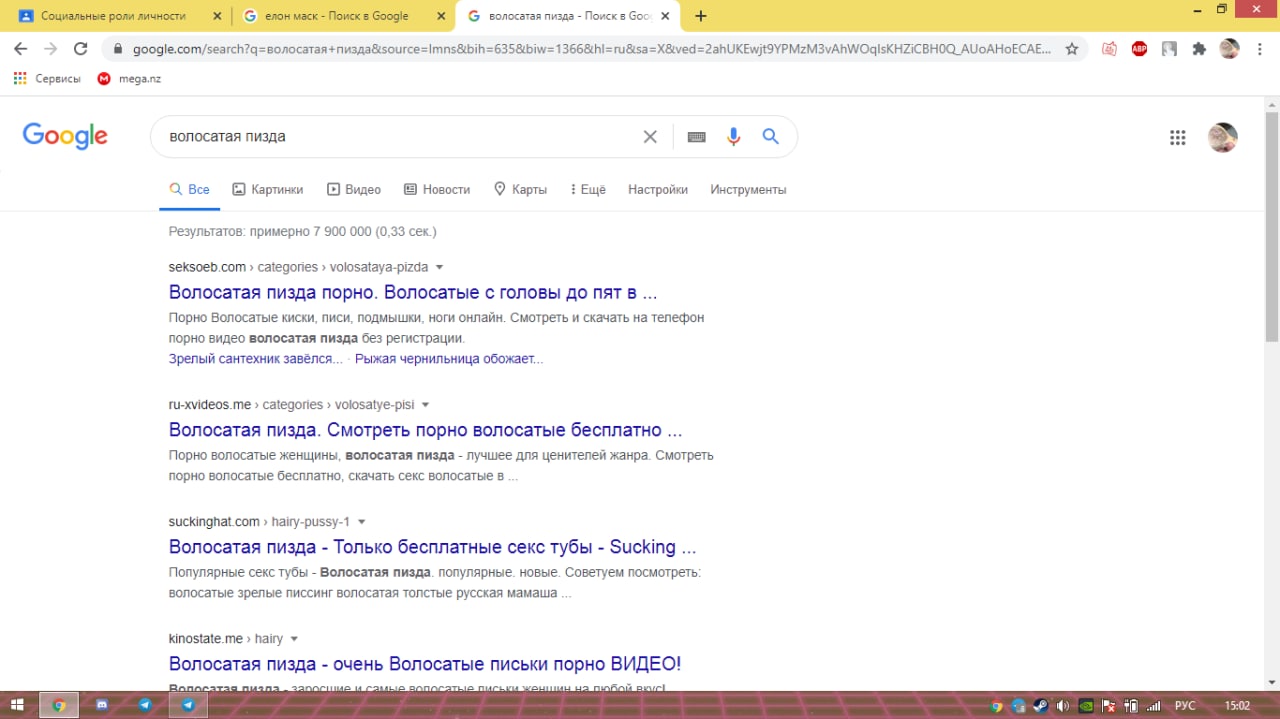This screenshot has height=719, width=1280.
Task: Open the Сервисы apps bookmark
Action: 47,78
